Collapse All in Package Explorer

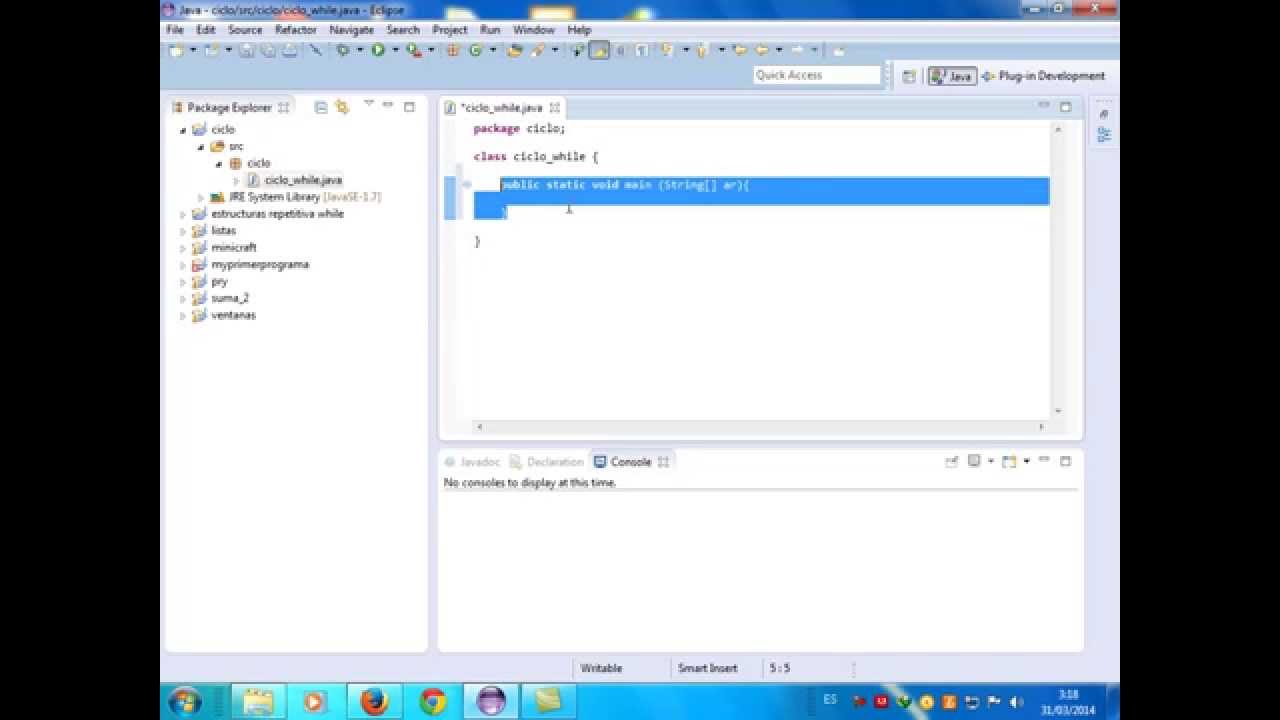321,107
